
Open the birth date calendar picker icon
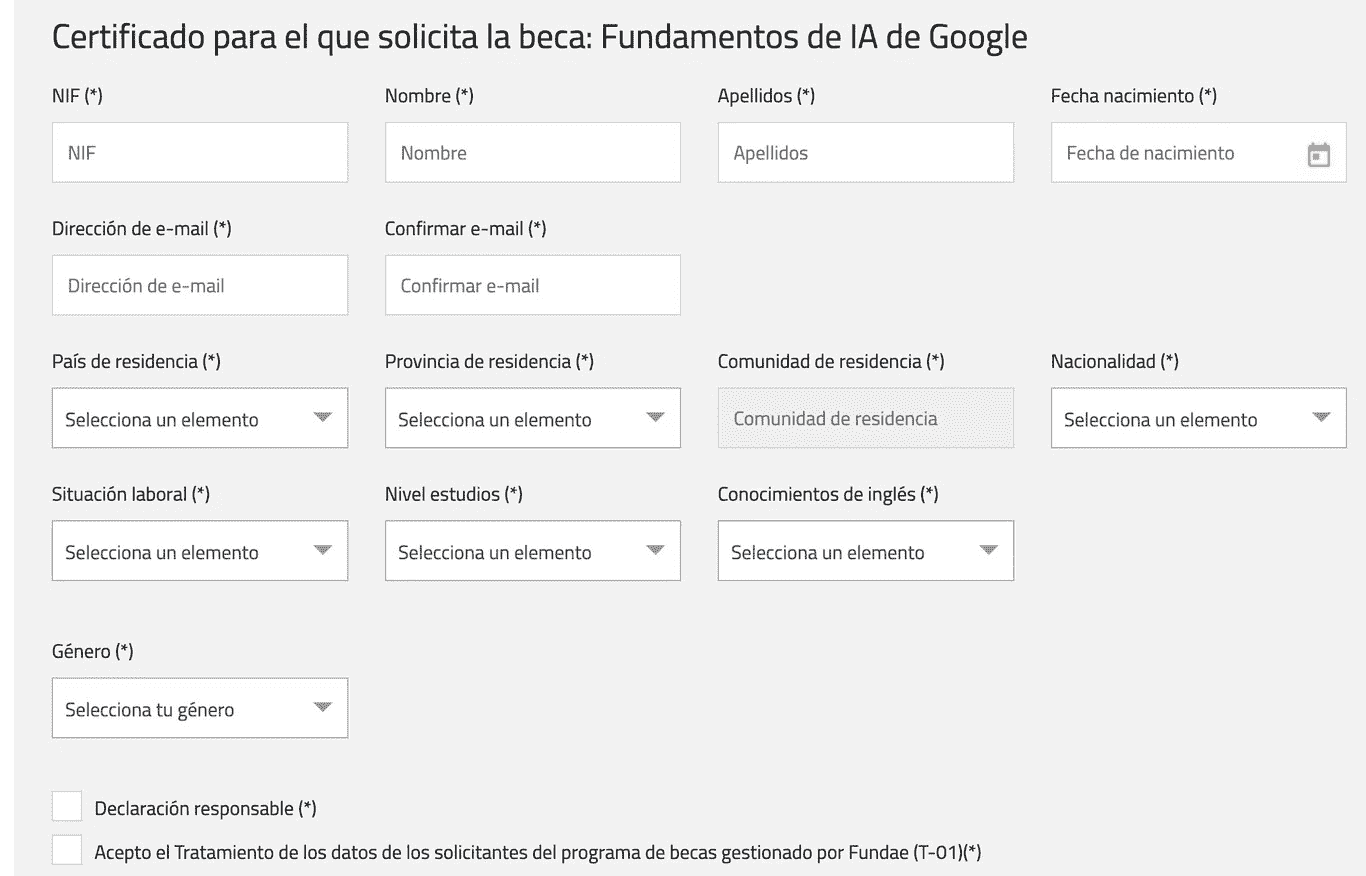point(1319,154)
